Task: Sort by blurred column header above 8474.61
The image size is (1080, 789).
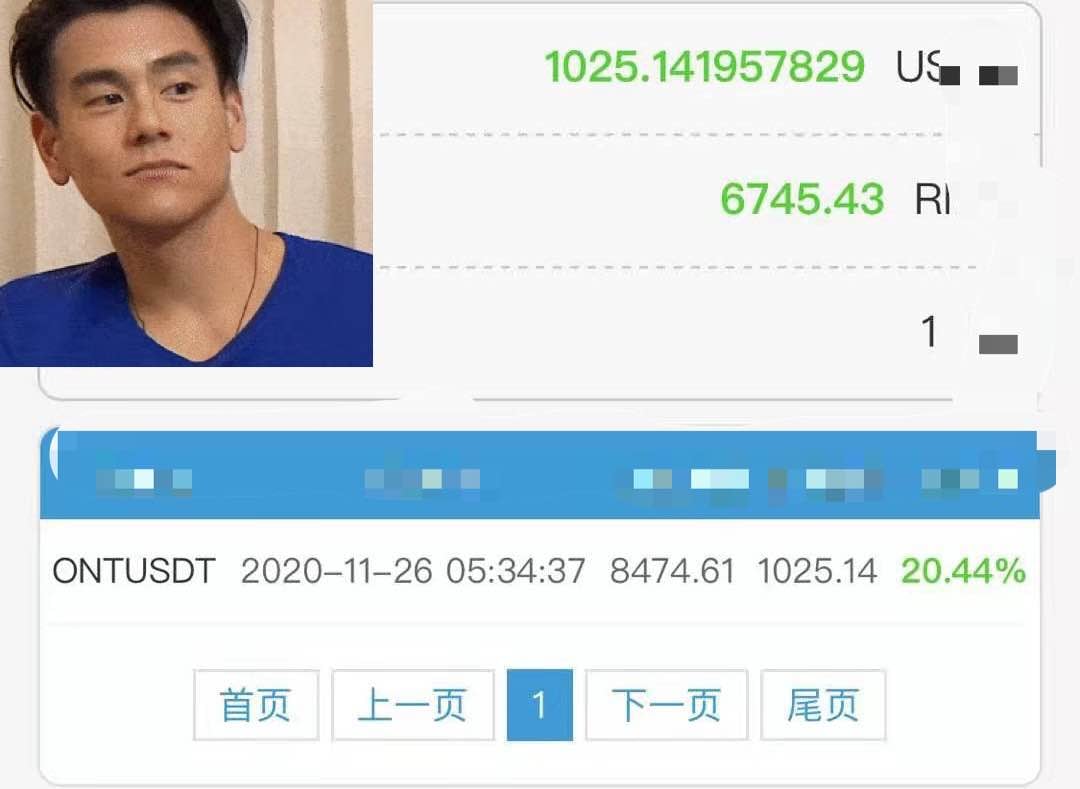Action: 691,478
